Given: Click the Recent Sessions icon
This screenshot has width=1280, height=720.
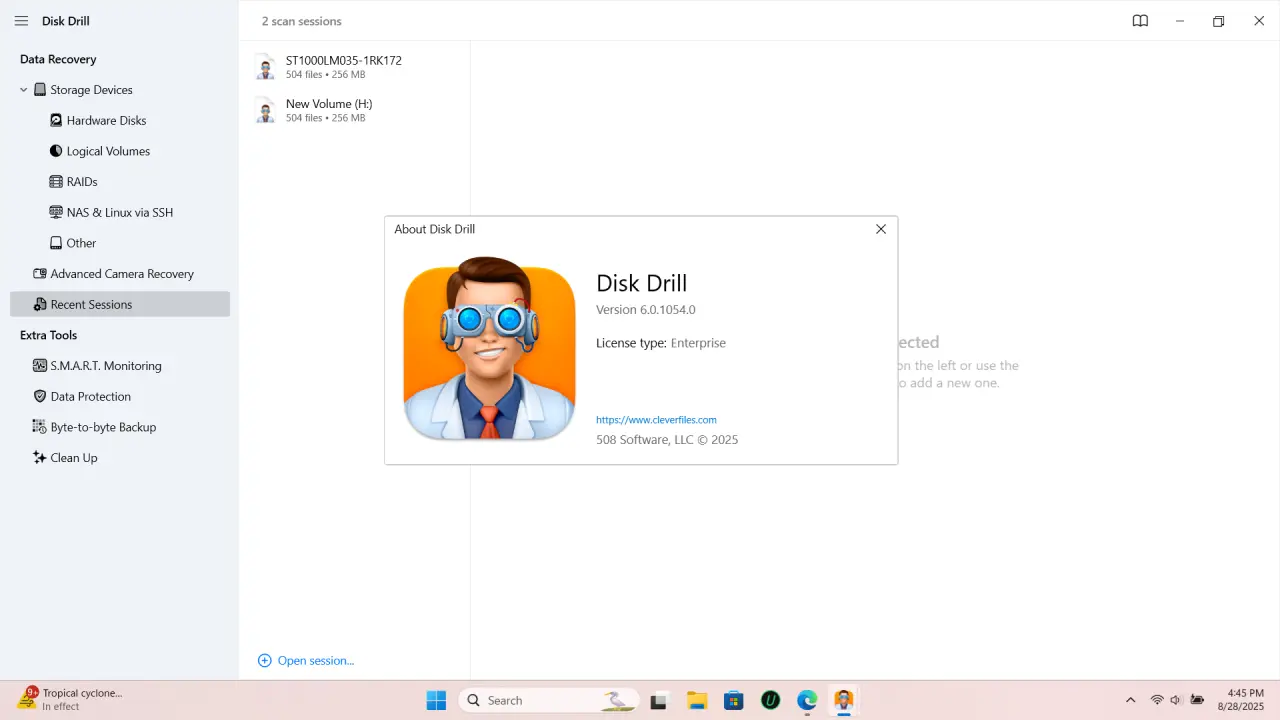Looking at the screenshot, I should pyautogui.click(x=40, y=304).
